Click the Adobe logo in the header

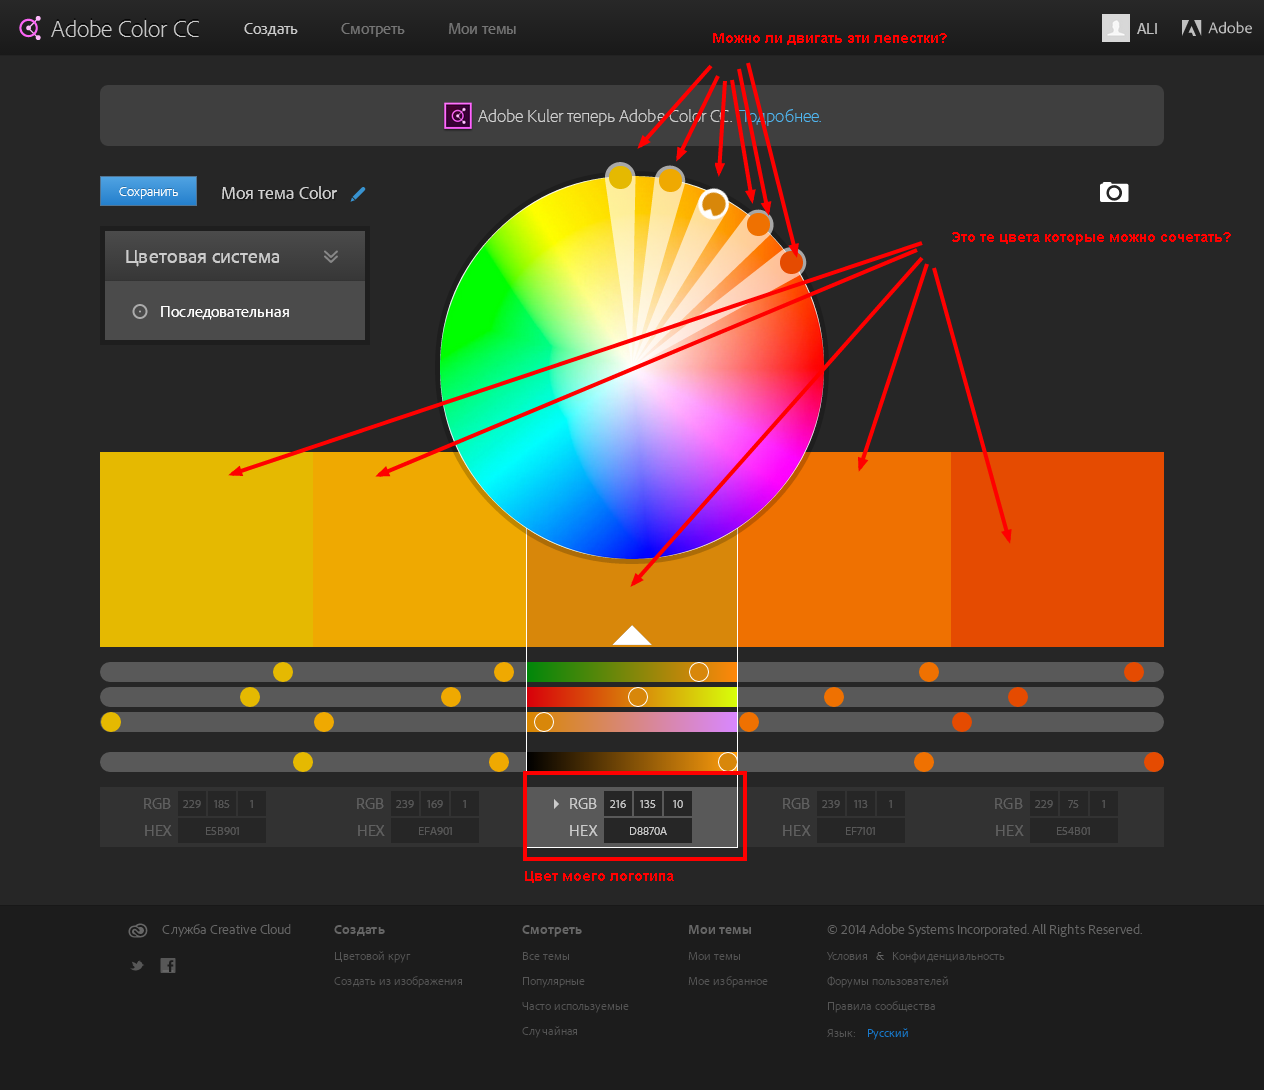[1216, 28]
